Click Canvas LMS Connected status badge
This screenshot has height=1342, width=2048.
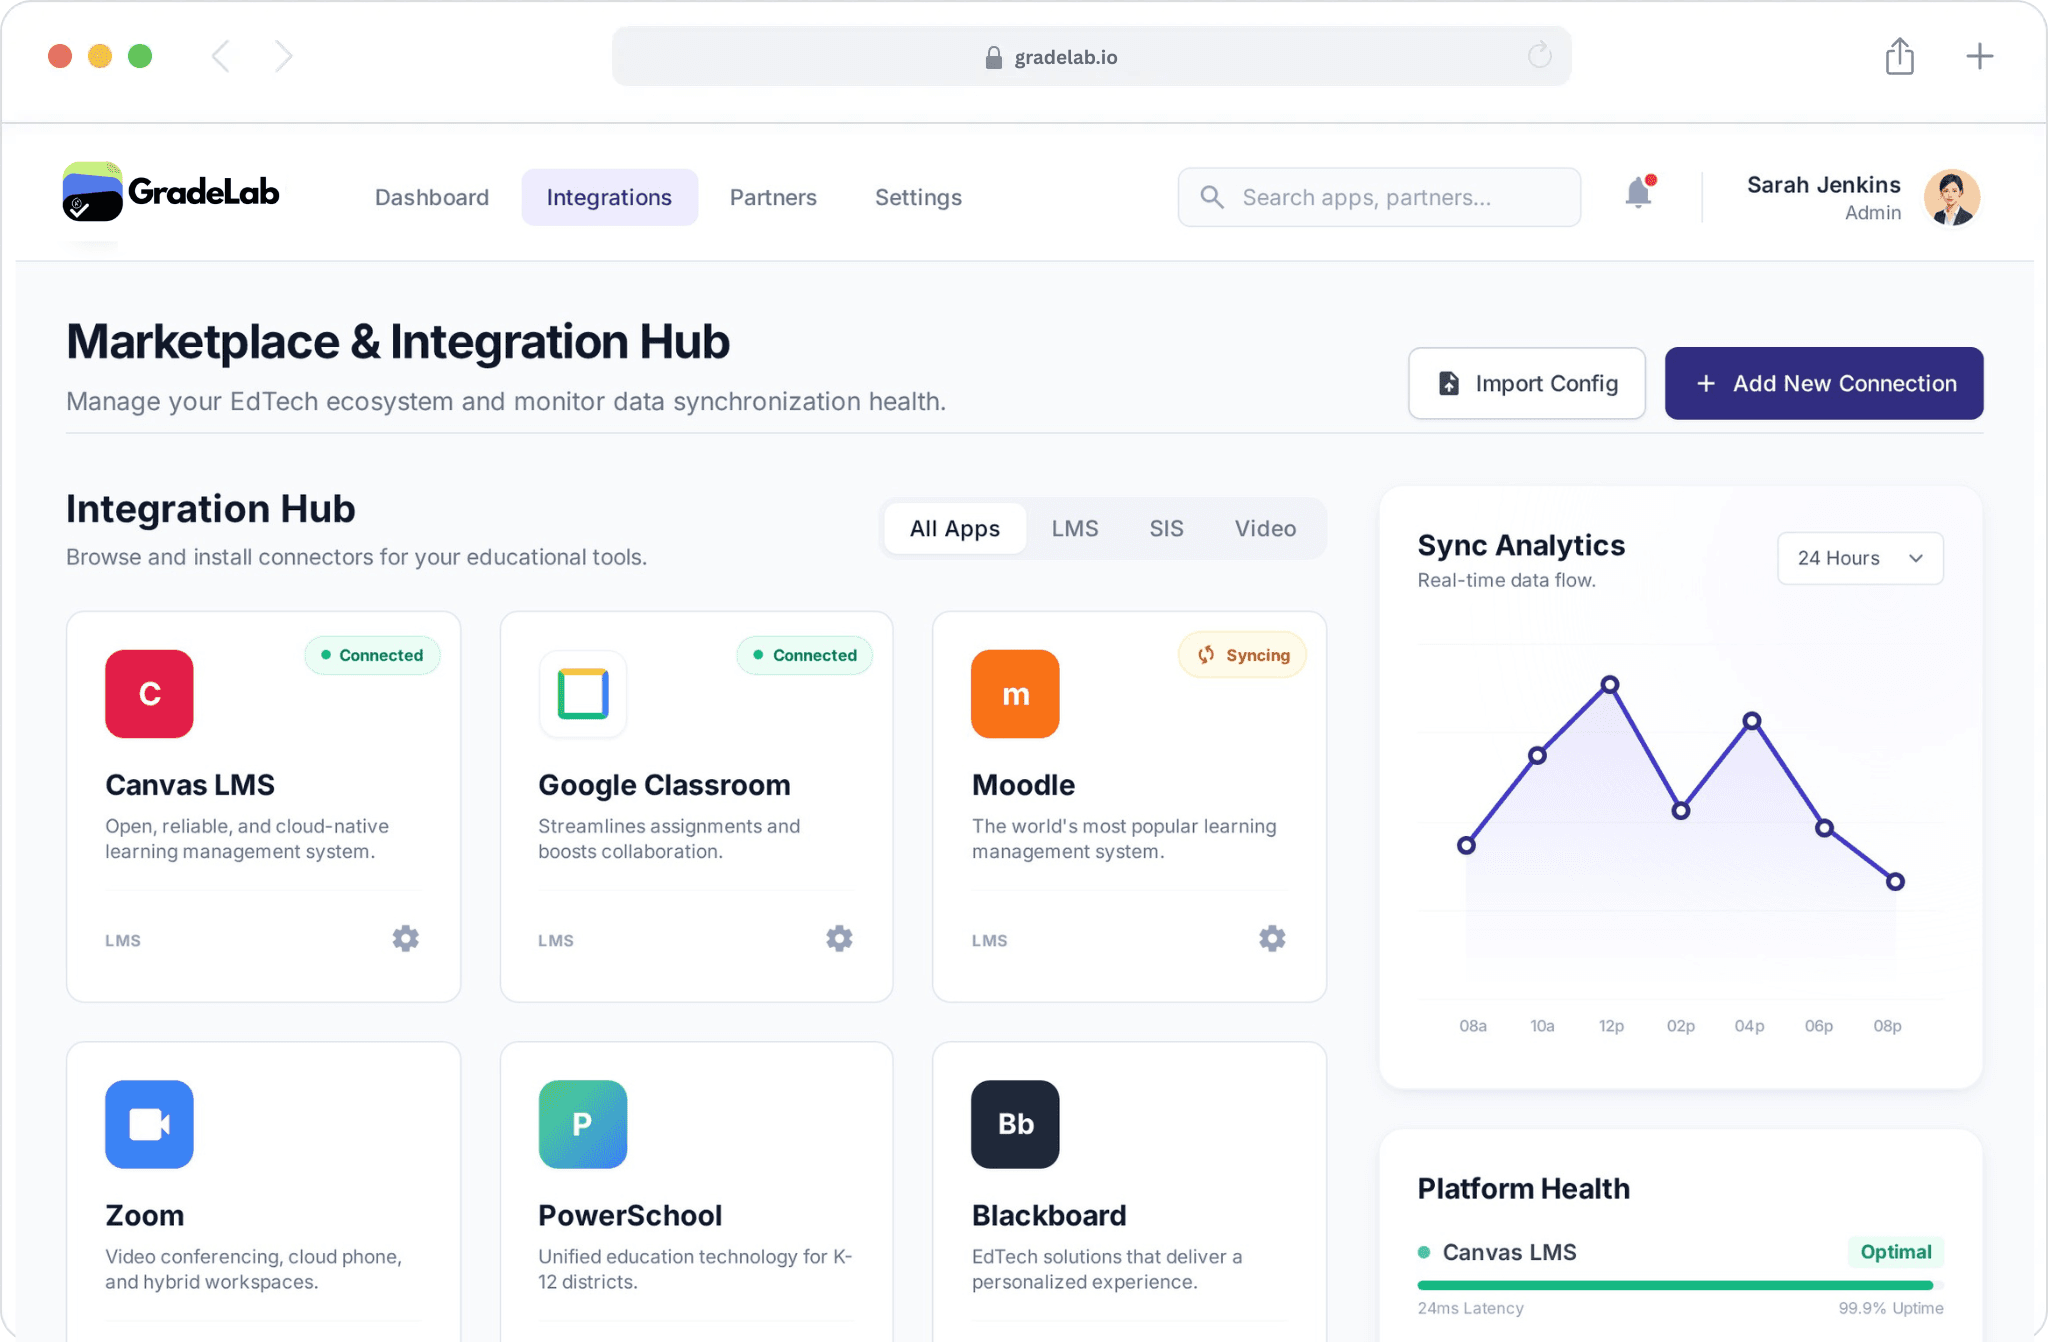372,655
